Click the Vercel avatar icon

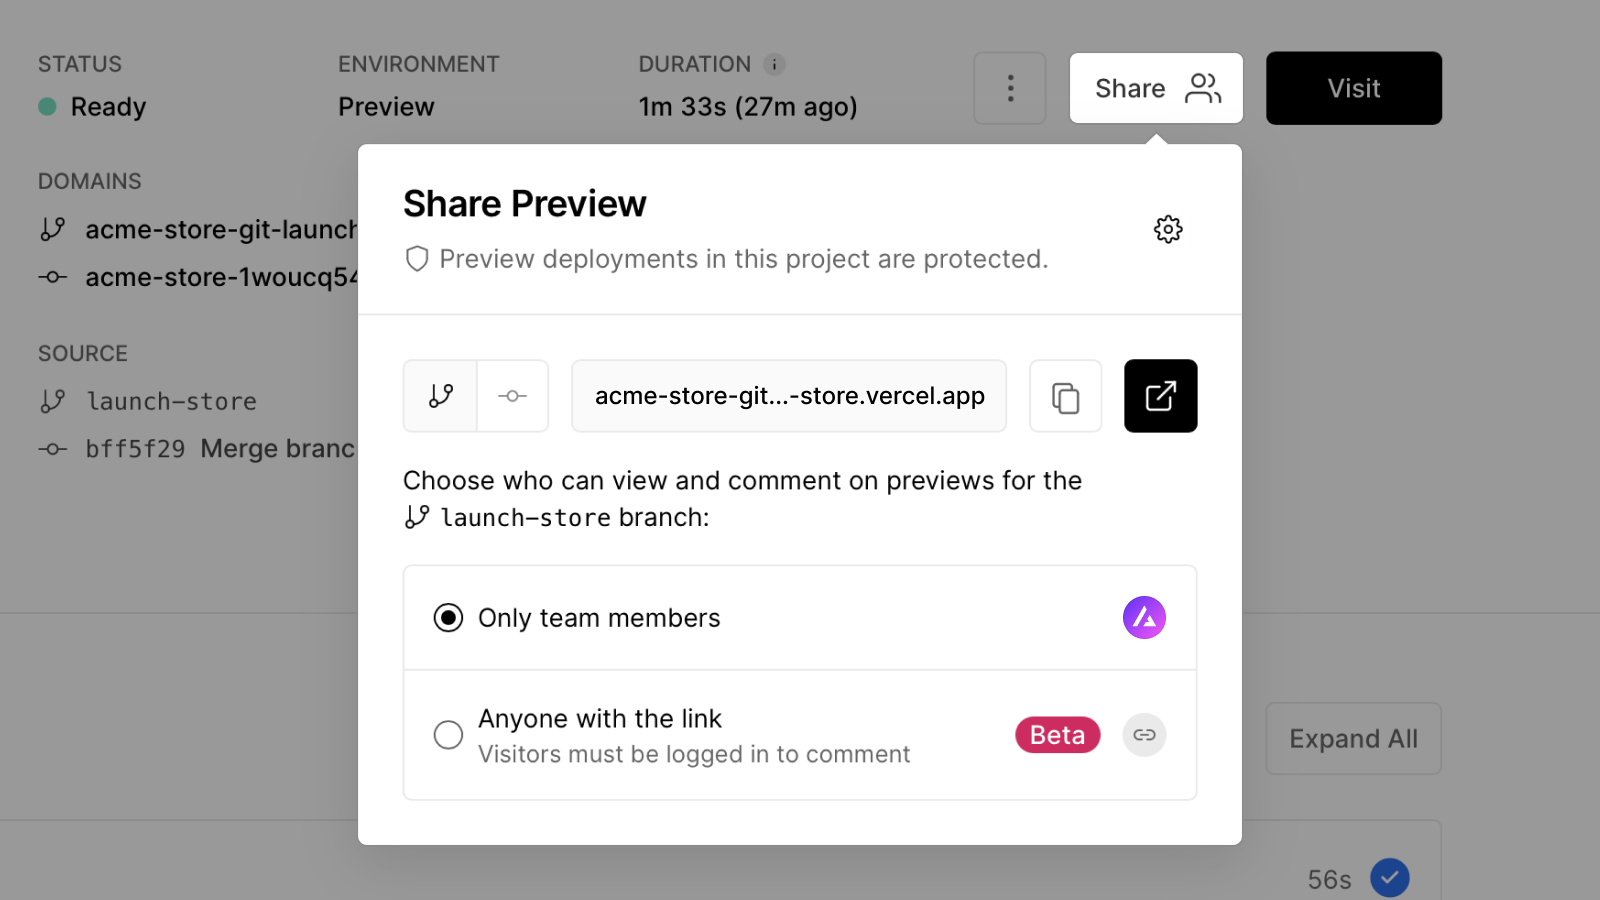(x=1144, y=618)
